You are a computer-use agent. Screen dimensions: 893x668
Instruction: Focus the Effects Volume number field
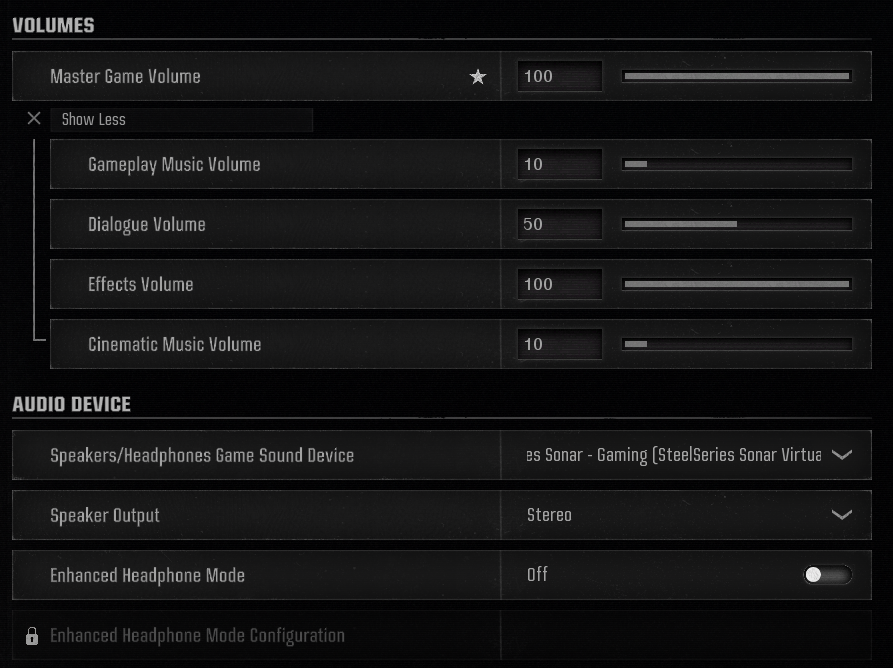coord(559,284)
